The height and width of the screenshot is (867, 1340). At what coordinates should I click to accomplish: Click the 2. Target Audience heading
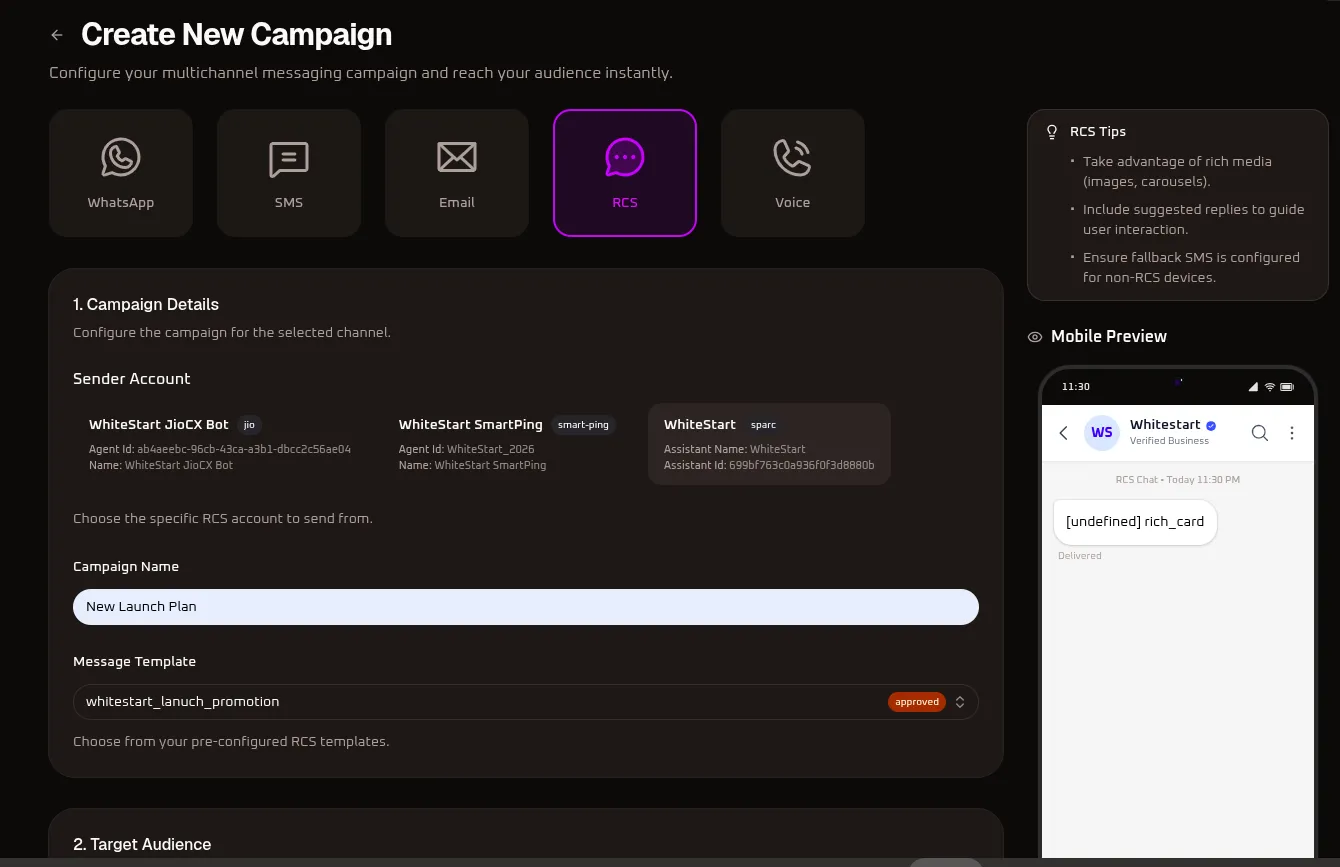click(142, 845)
